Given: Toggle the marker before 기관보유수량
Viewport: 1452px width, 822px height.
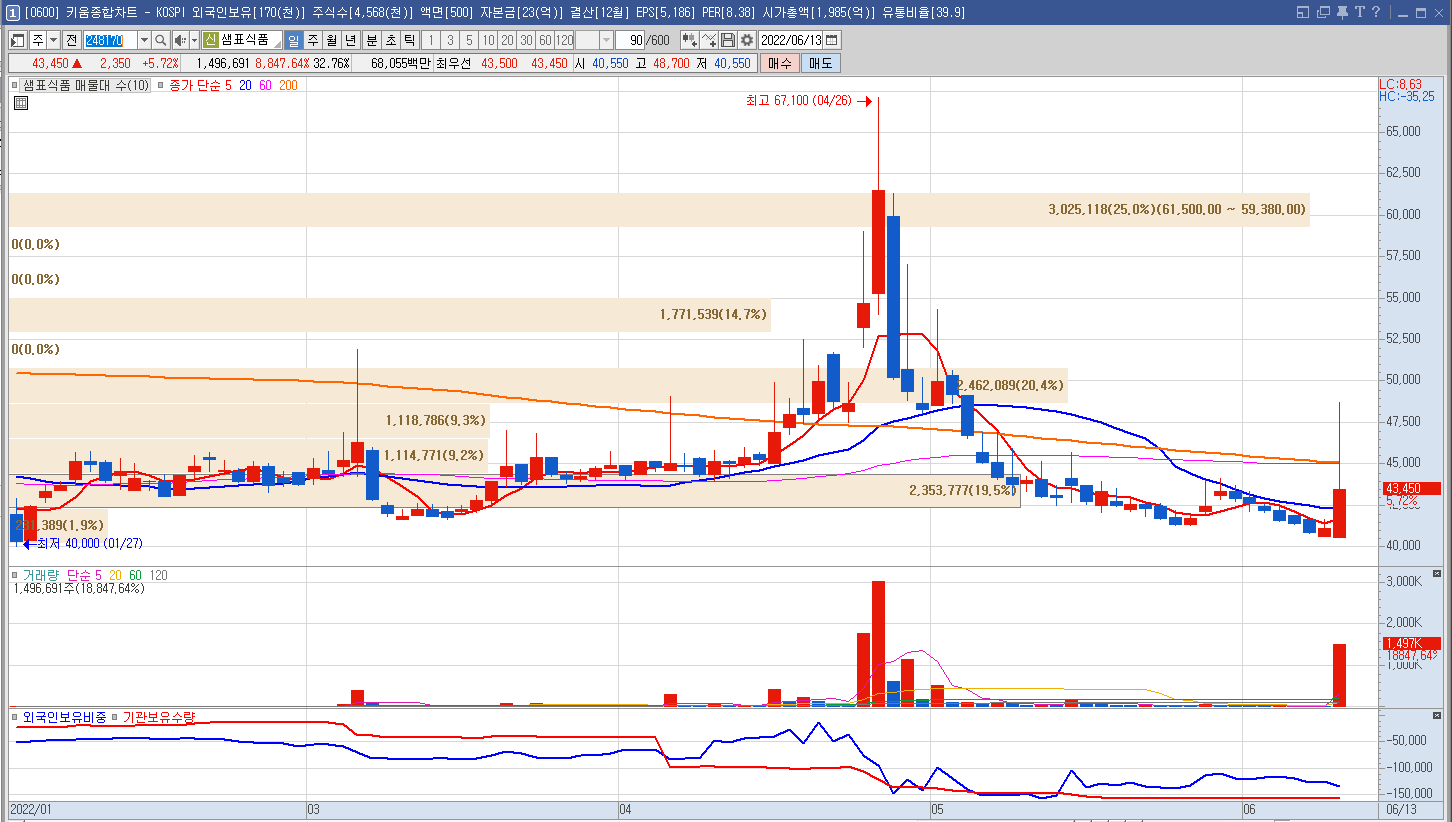Looking at the screenshot, I should tap(116, 716).
